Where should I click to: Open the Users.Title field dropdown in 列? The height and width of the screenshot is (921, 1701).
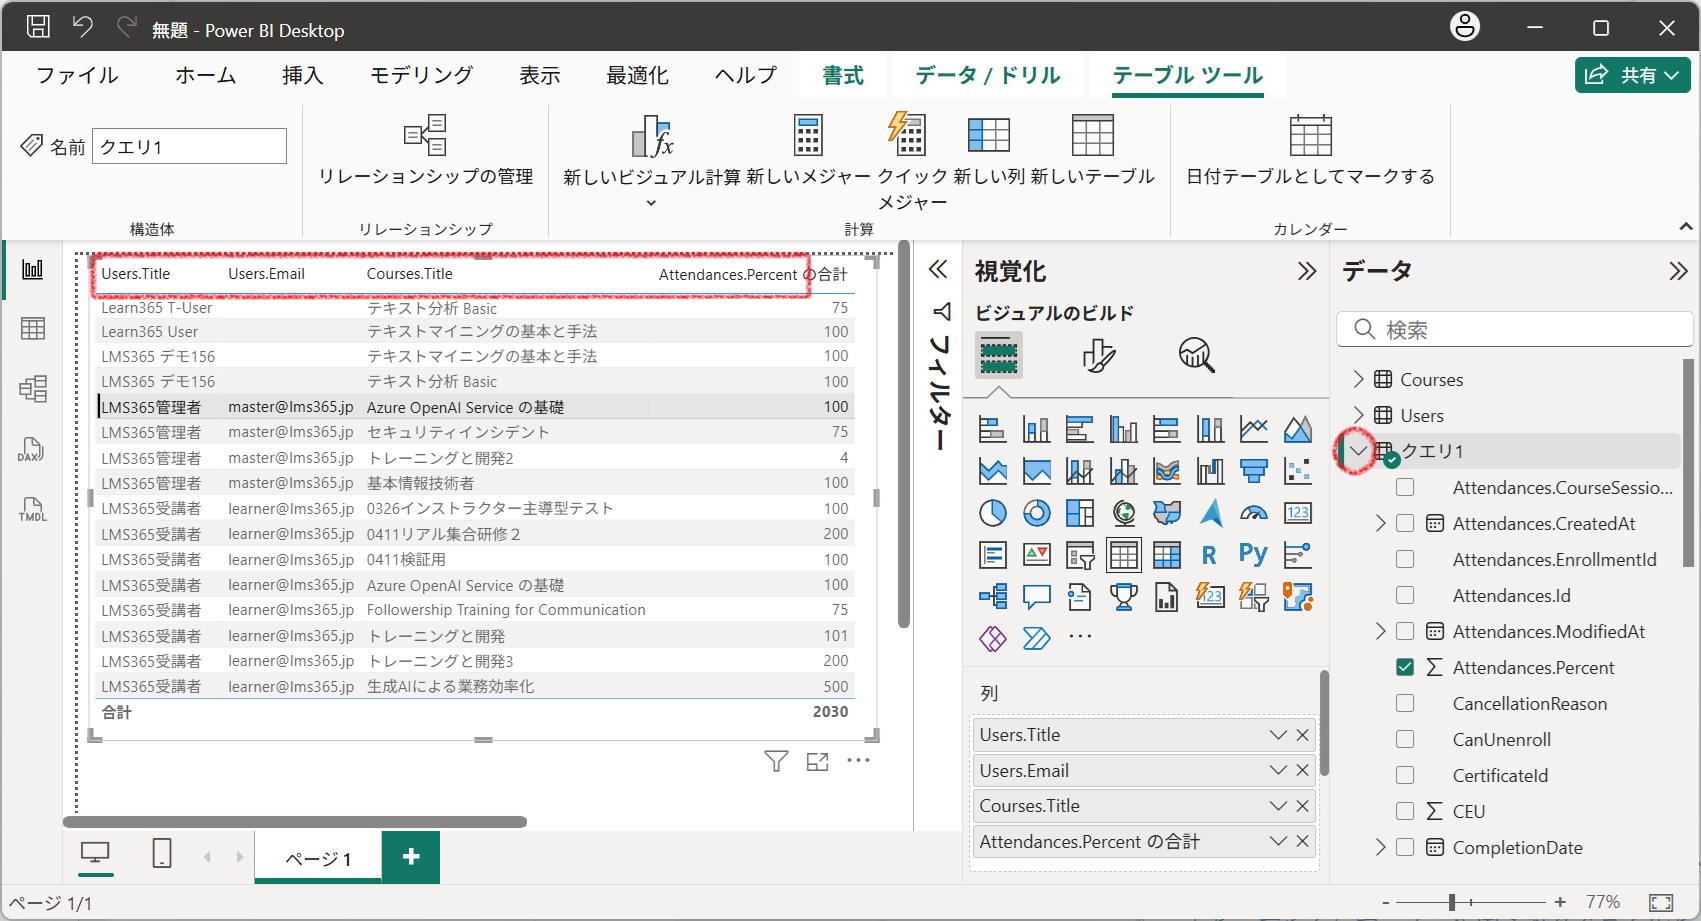point(1277,734)
